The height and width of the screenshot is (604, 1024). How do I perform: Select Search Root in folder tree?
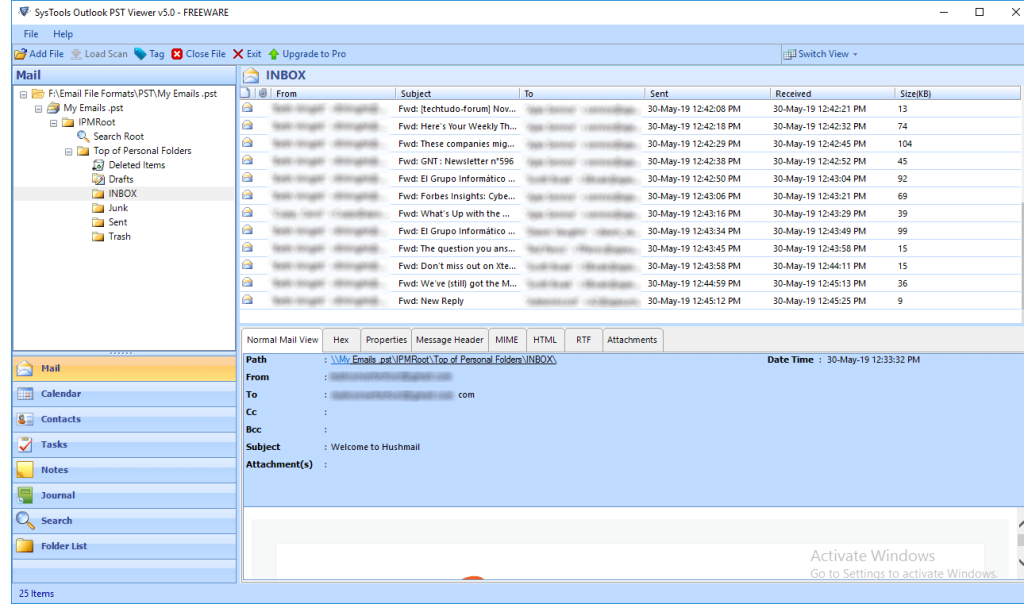point(110,136)
